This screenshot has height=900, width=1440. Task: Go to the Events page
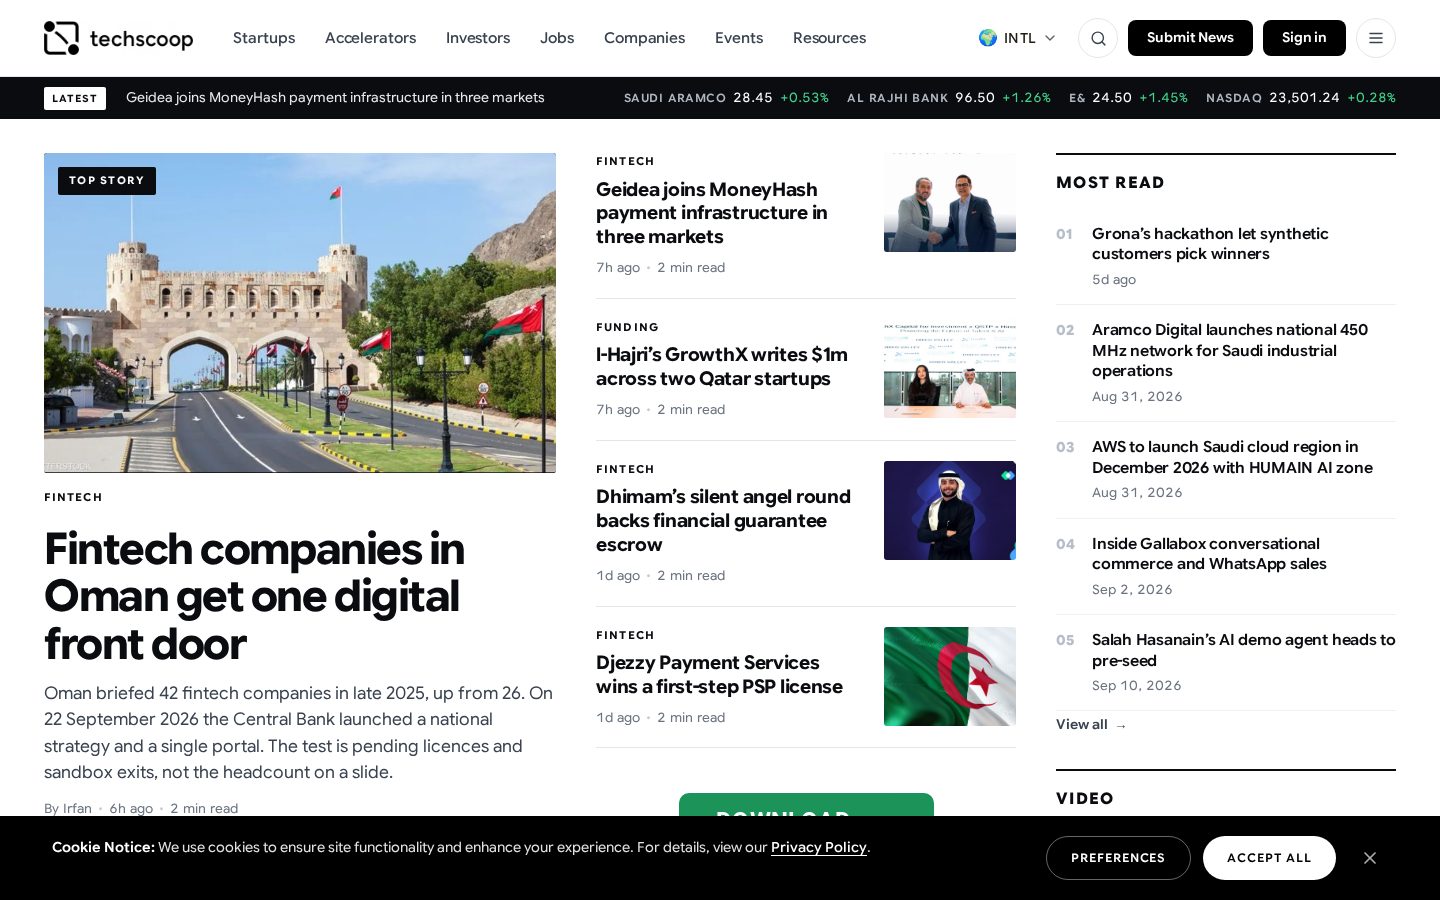coord(739,38)
